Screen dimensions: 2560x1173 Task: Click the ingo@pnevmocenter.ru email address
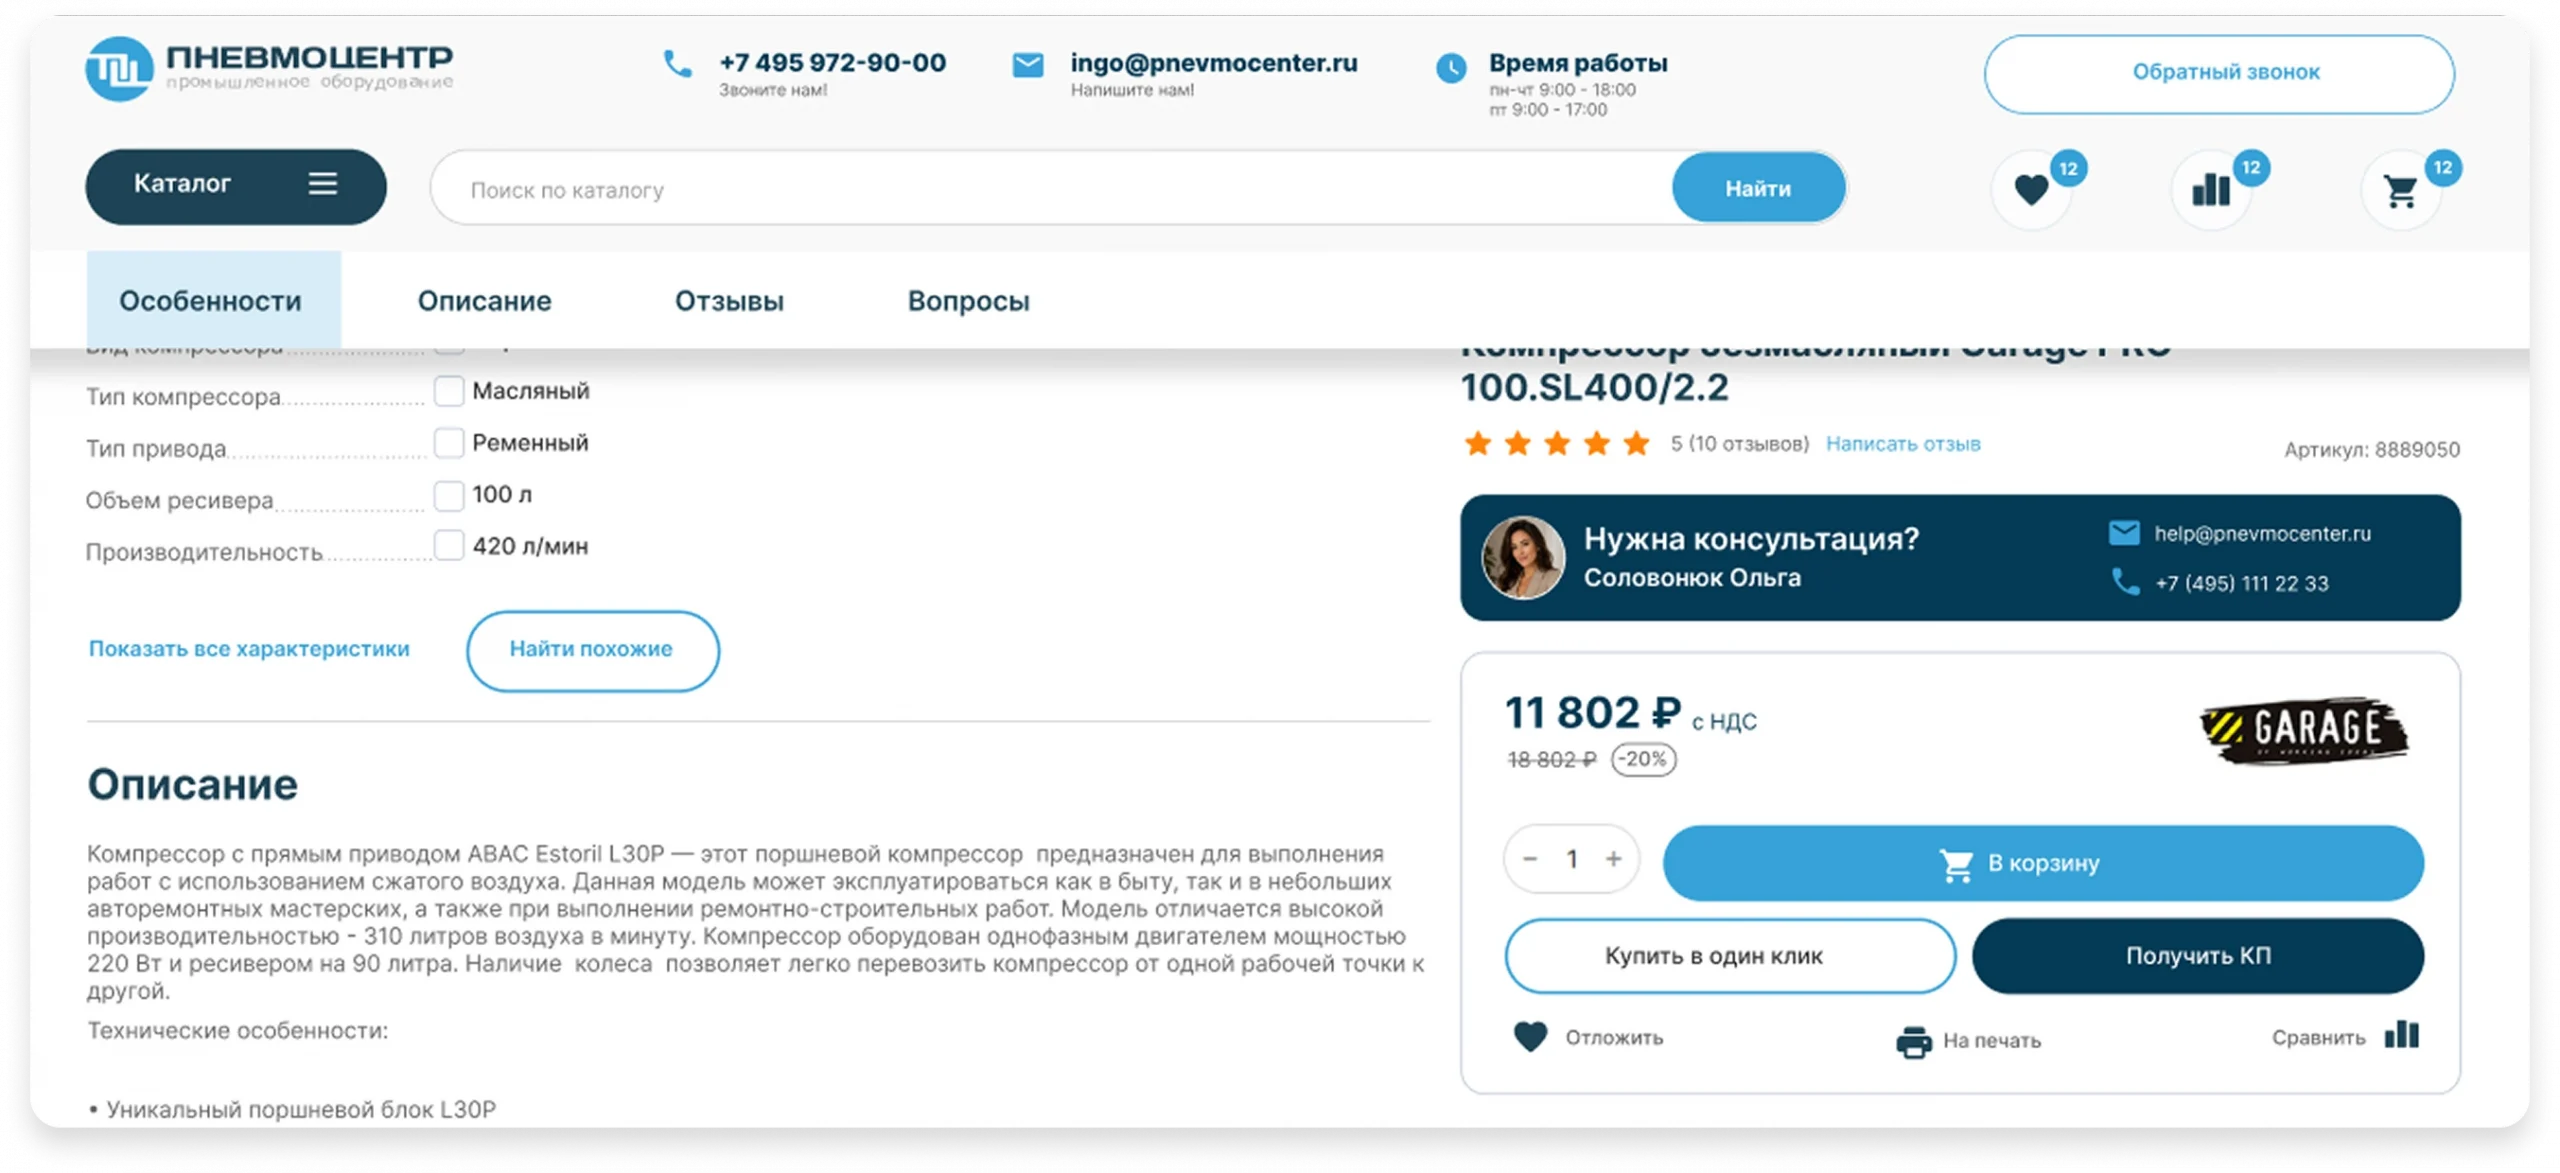[x=1213, y=62]
